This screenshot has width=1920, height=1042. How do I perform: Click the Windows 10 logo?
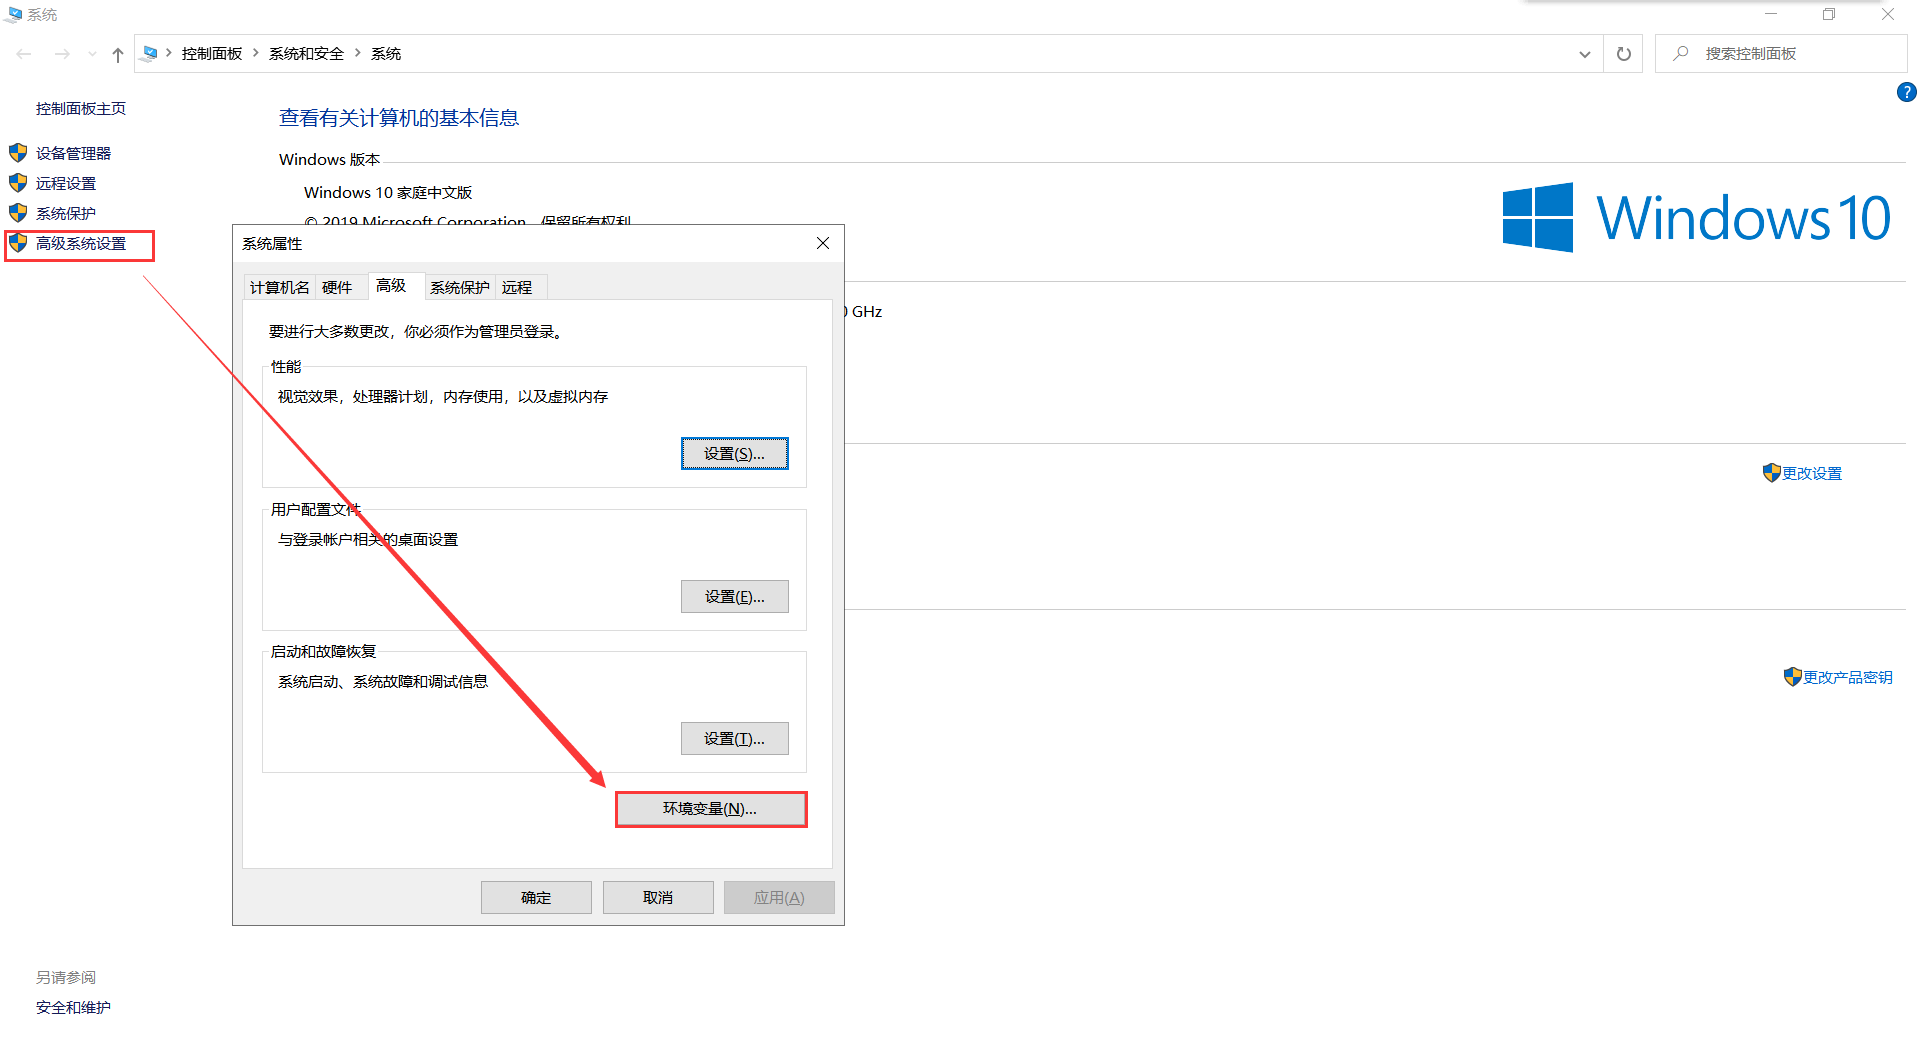click(x=1696, y=218)
